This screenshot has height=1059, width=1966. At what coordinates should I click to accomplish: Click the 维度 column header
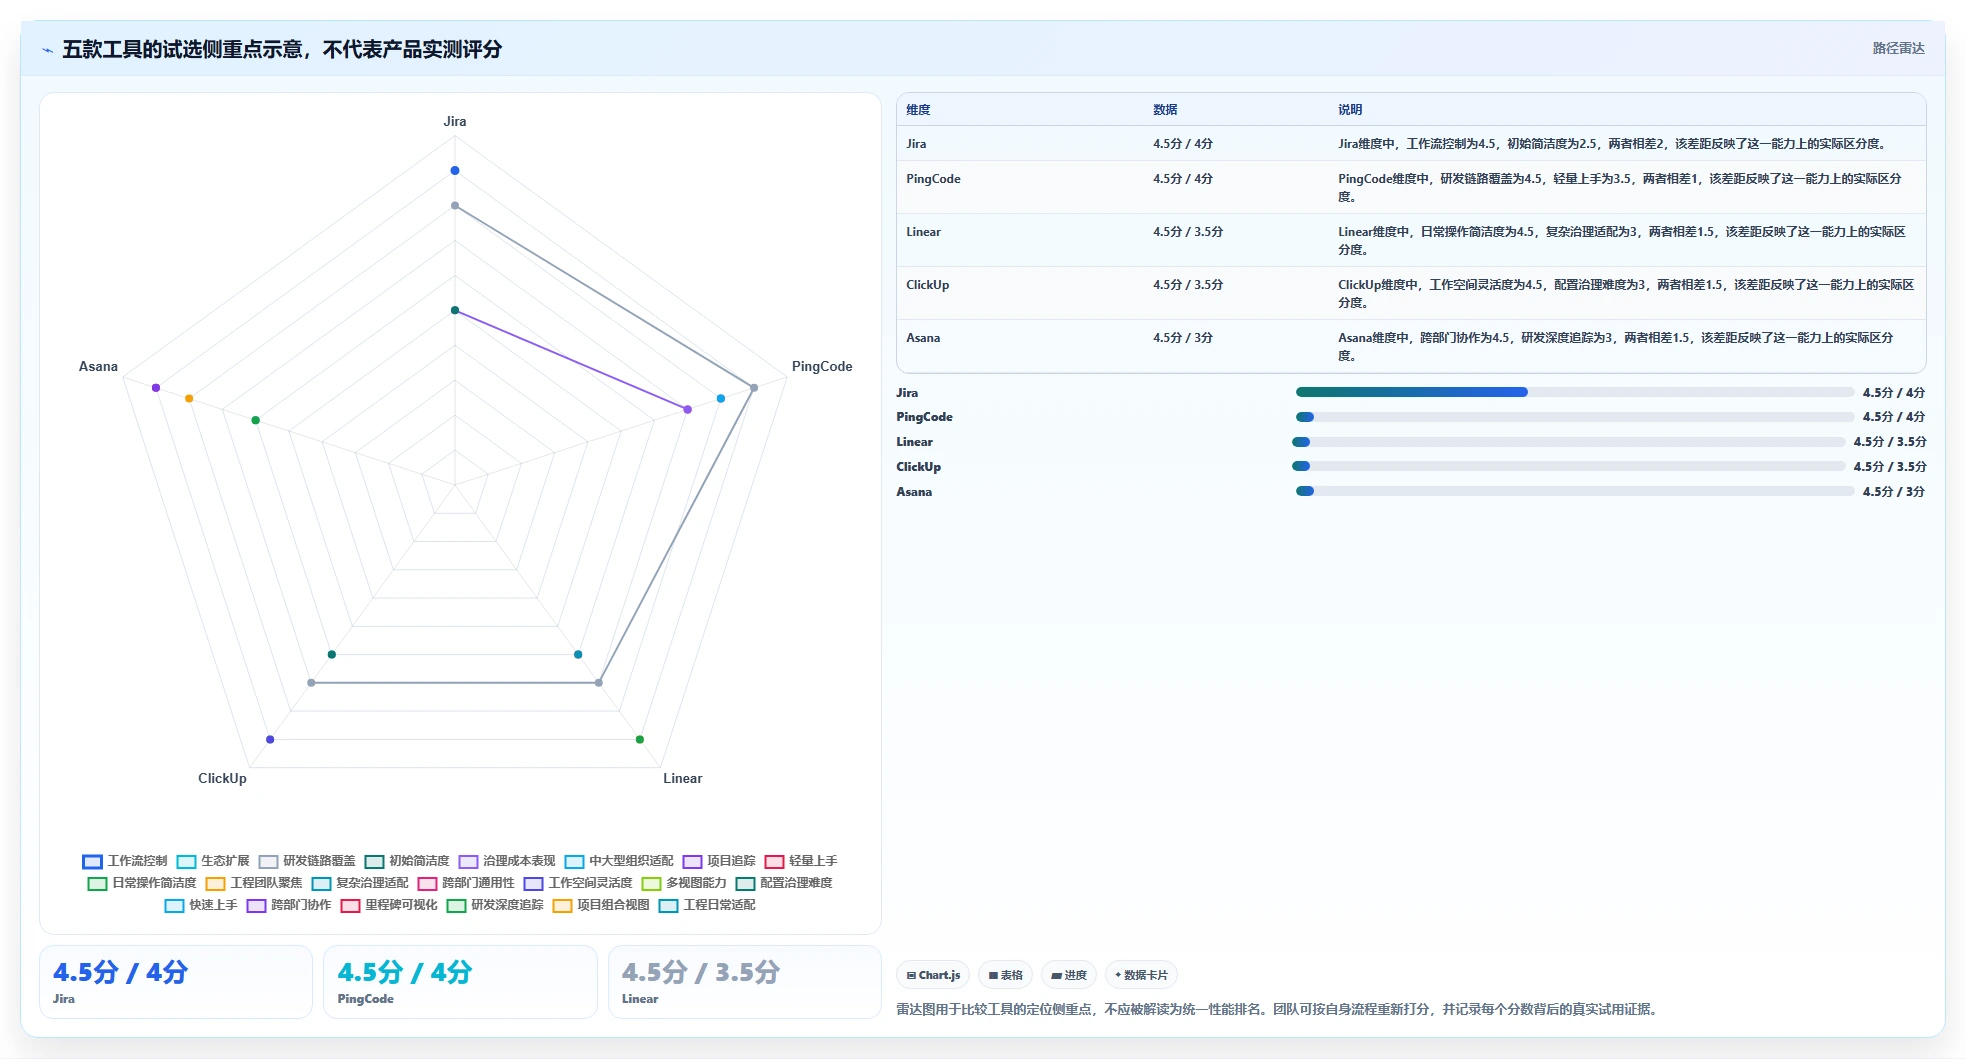click(x=918, y=110)
